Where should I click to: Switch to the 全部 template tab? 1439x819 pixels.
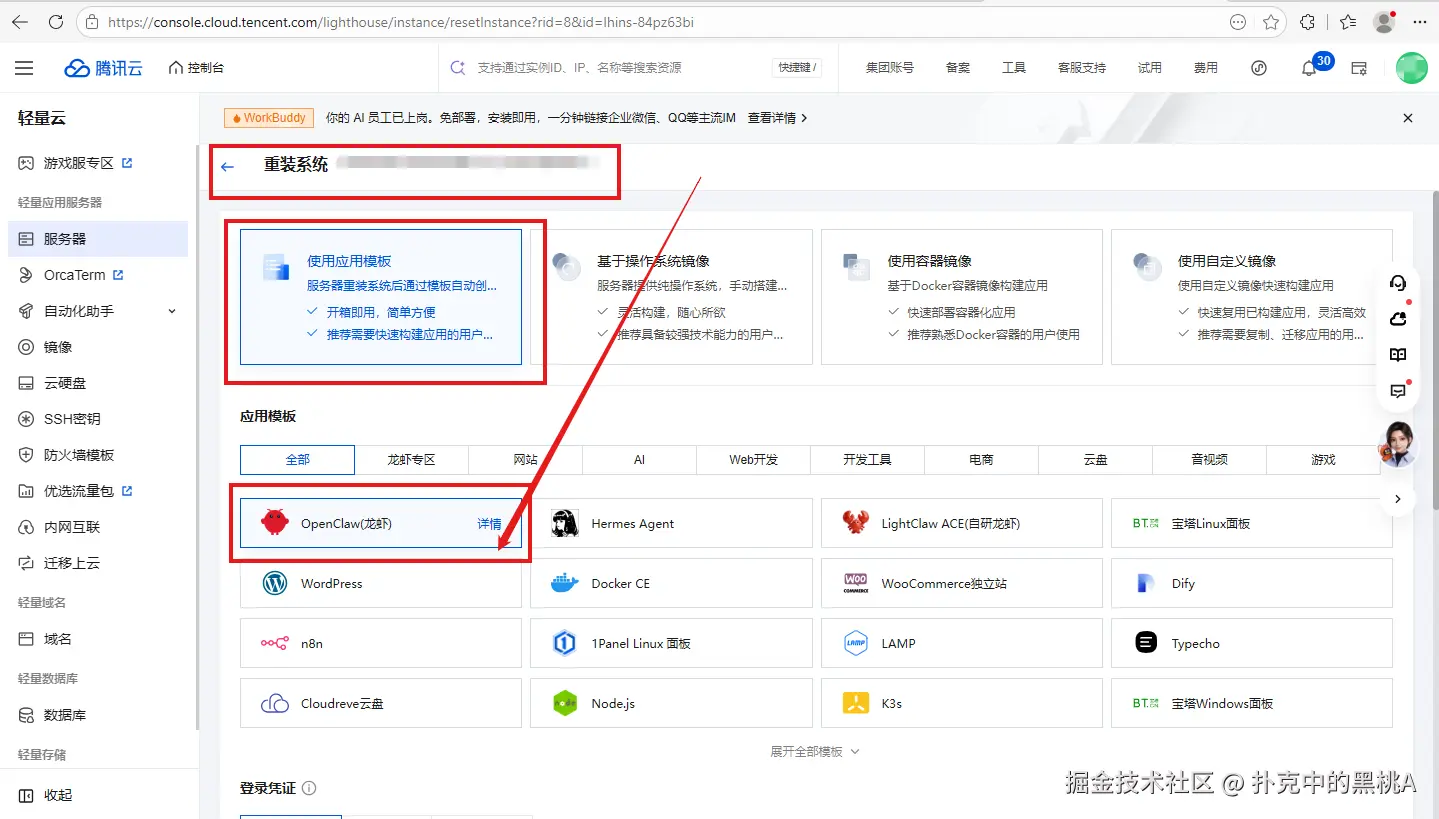pyautogui.click(x=298, y=459)
